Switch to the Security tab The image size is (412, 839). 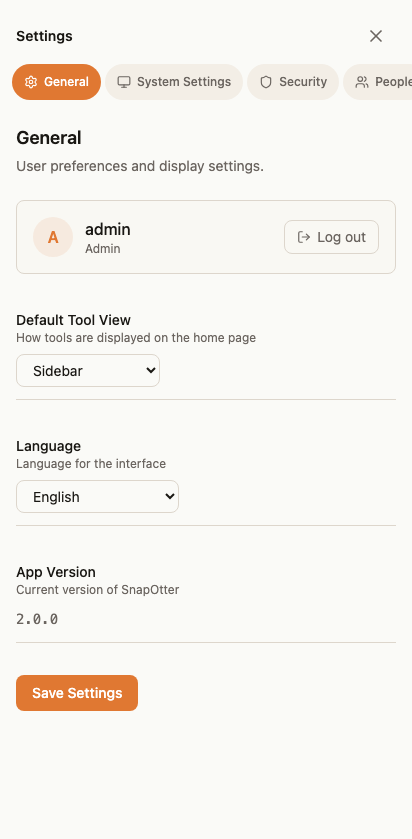pos(293,82)
